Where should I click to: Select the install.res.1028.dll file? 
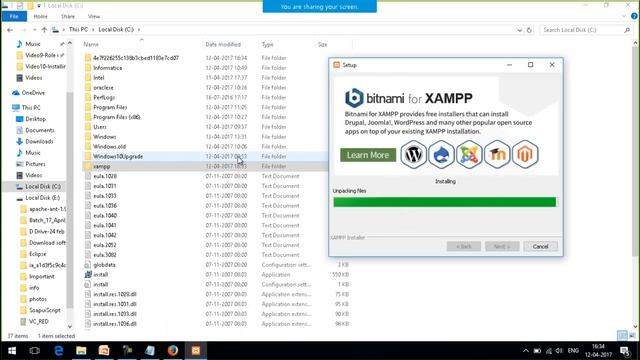click(115, 294)
